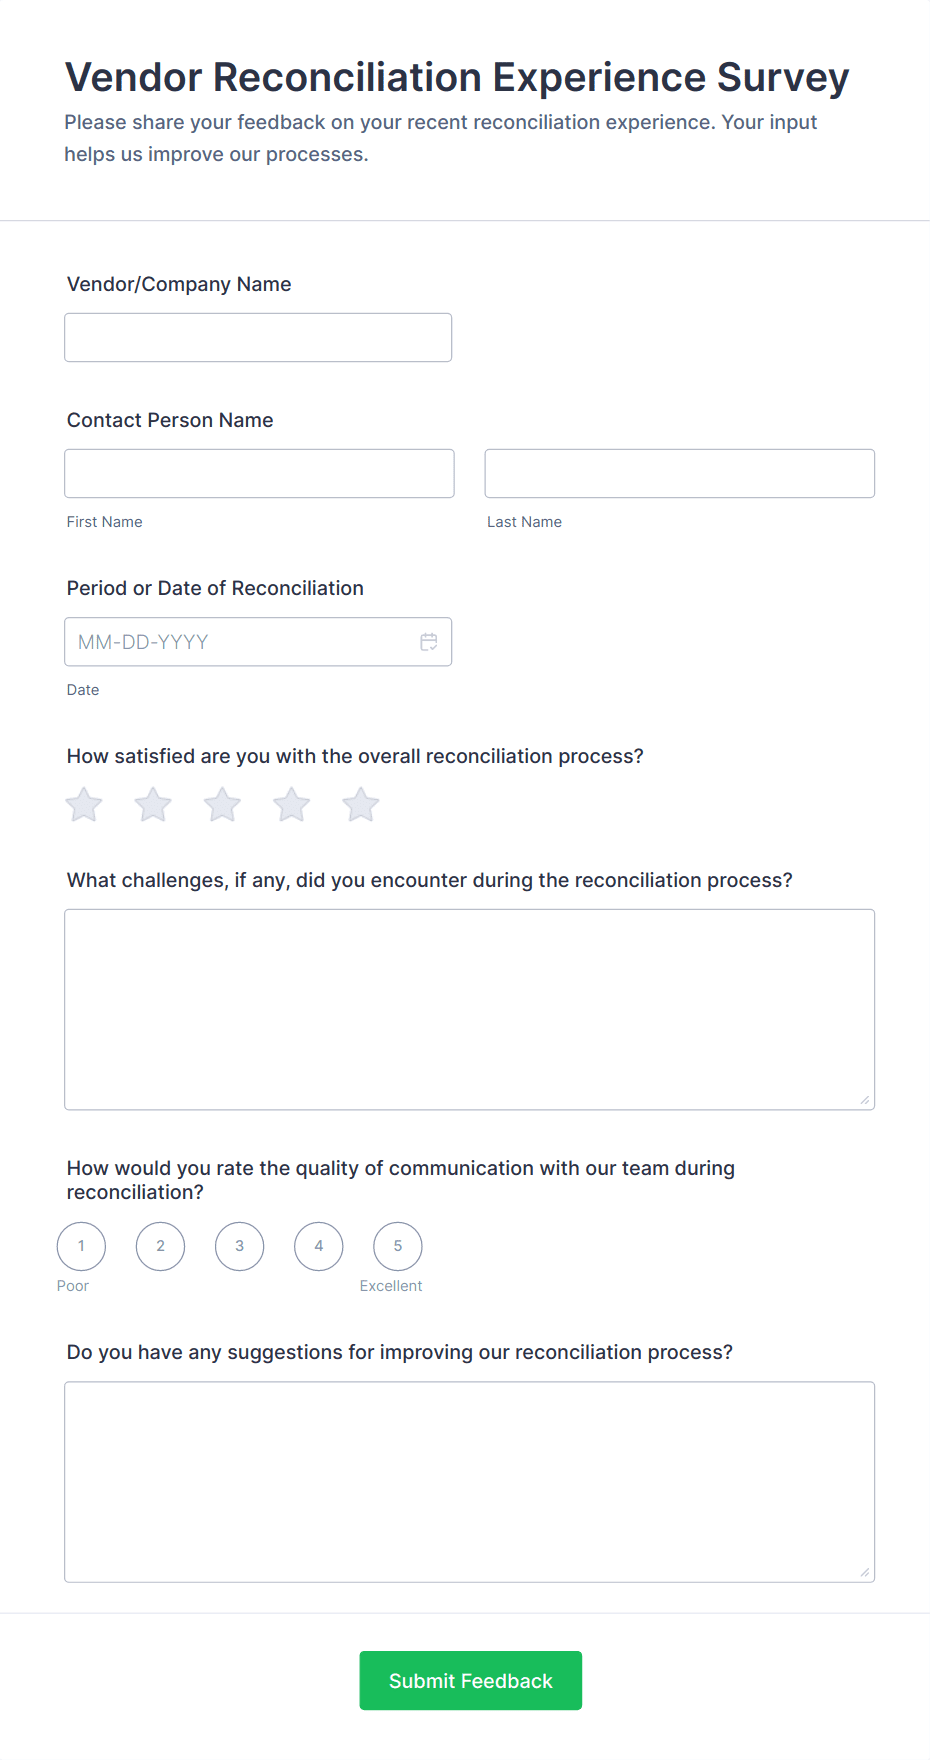Focus the First Name field
Image resolution: width=930 pixels, height=1760 pixels.
click(258, 473)
